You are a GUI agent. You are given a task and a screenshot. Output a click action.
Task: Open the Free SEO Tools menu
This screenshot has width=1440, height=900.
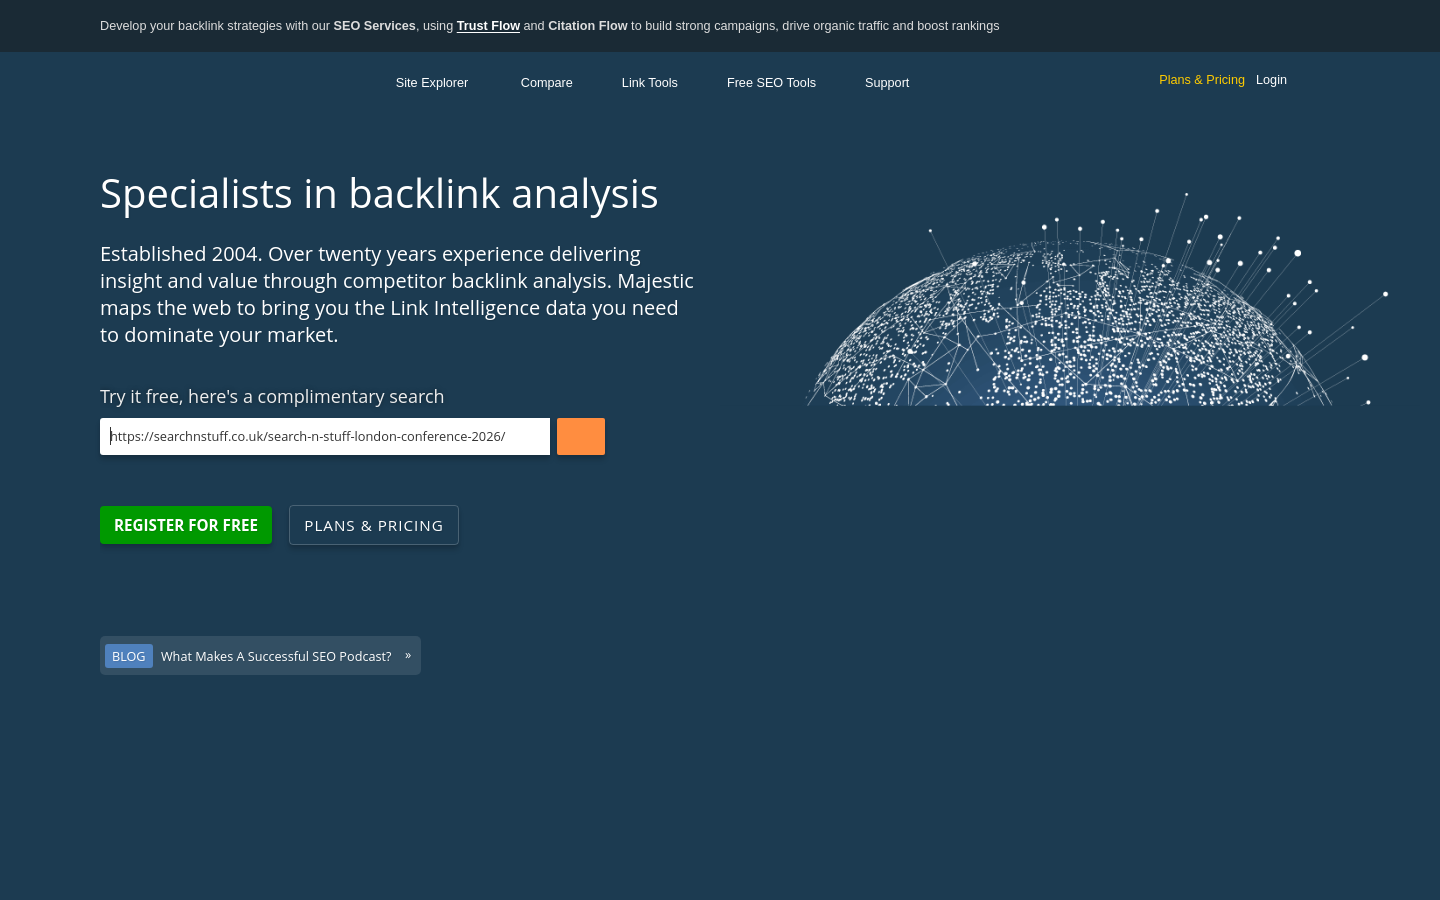(x=771, y=83)
